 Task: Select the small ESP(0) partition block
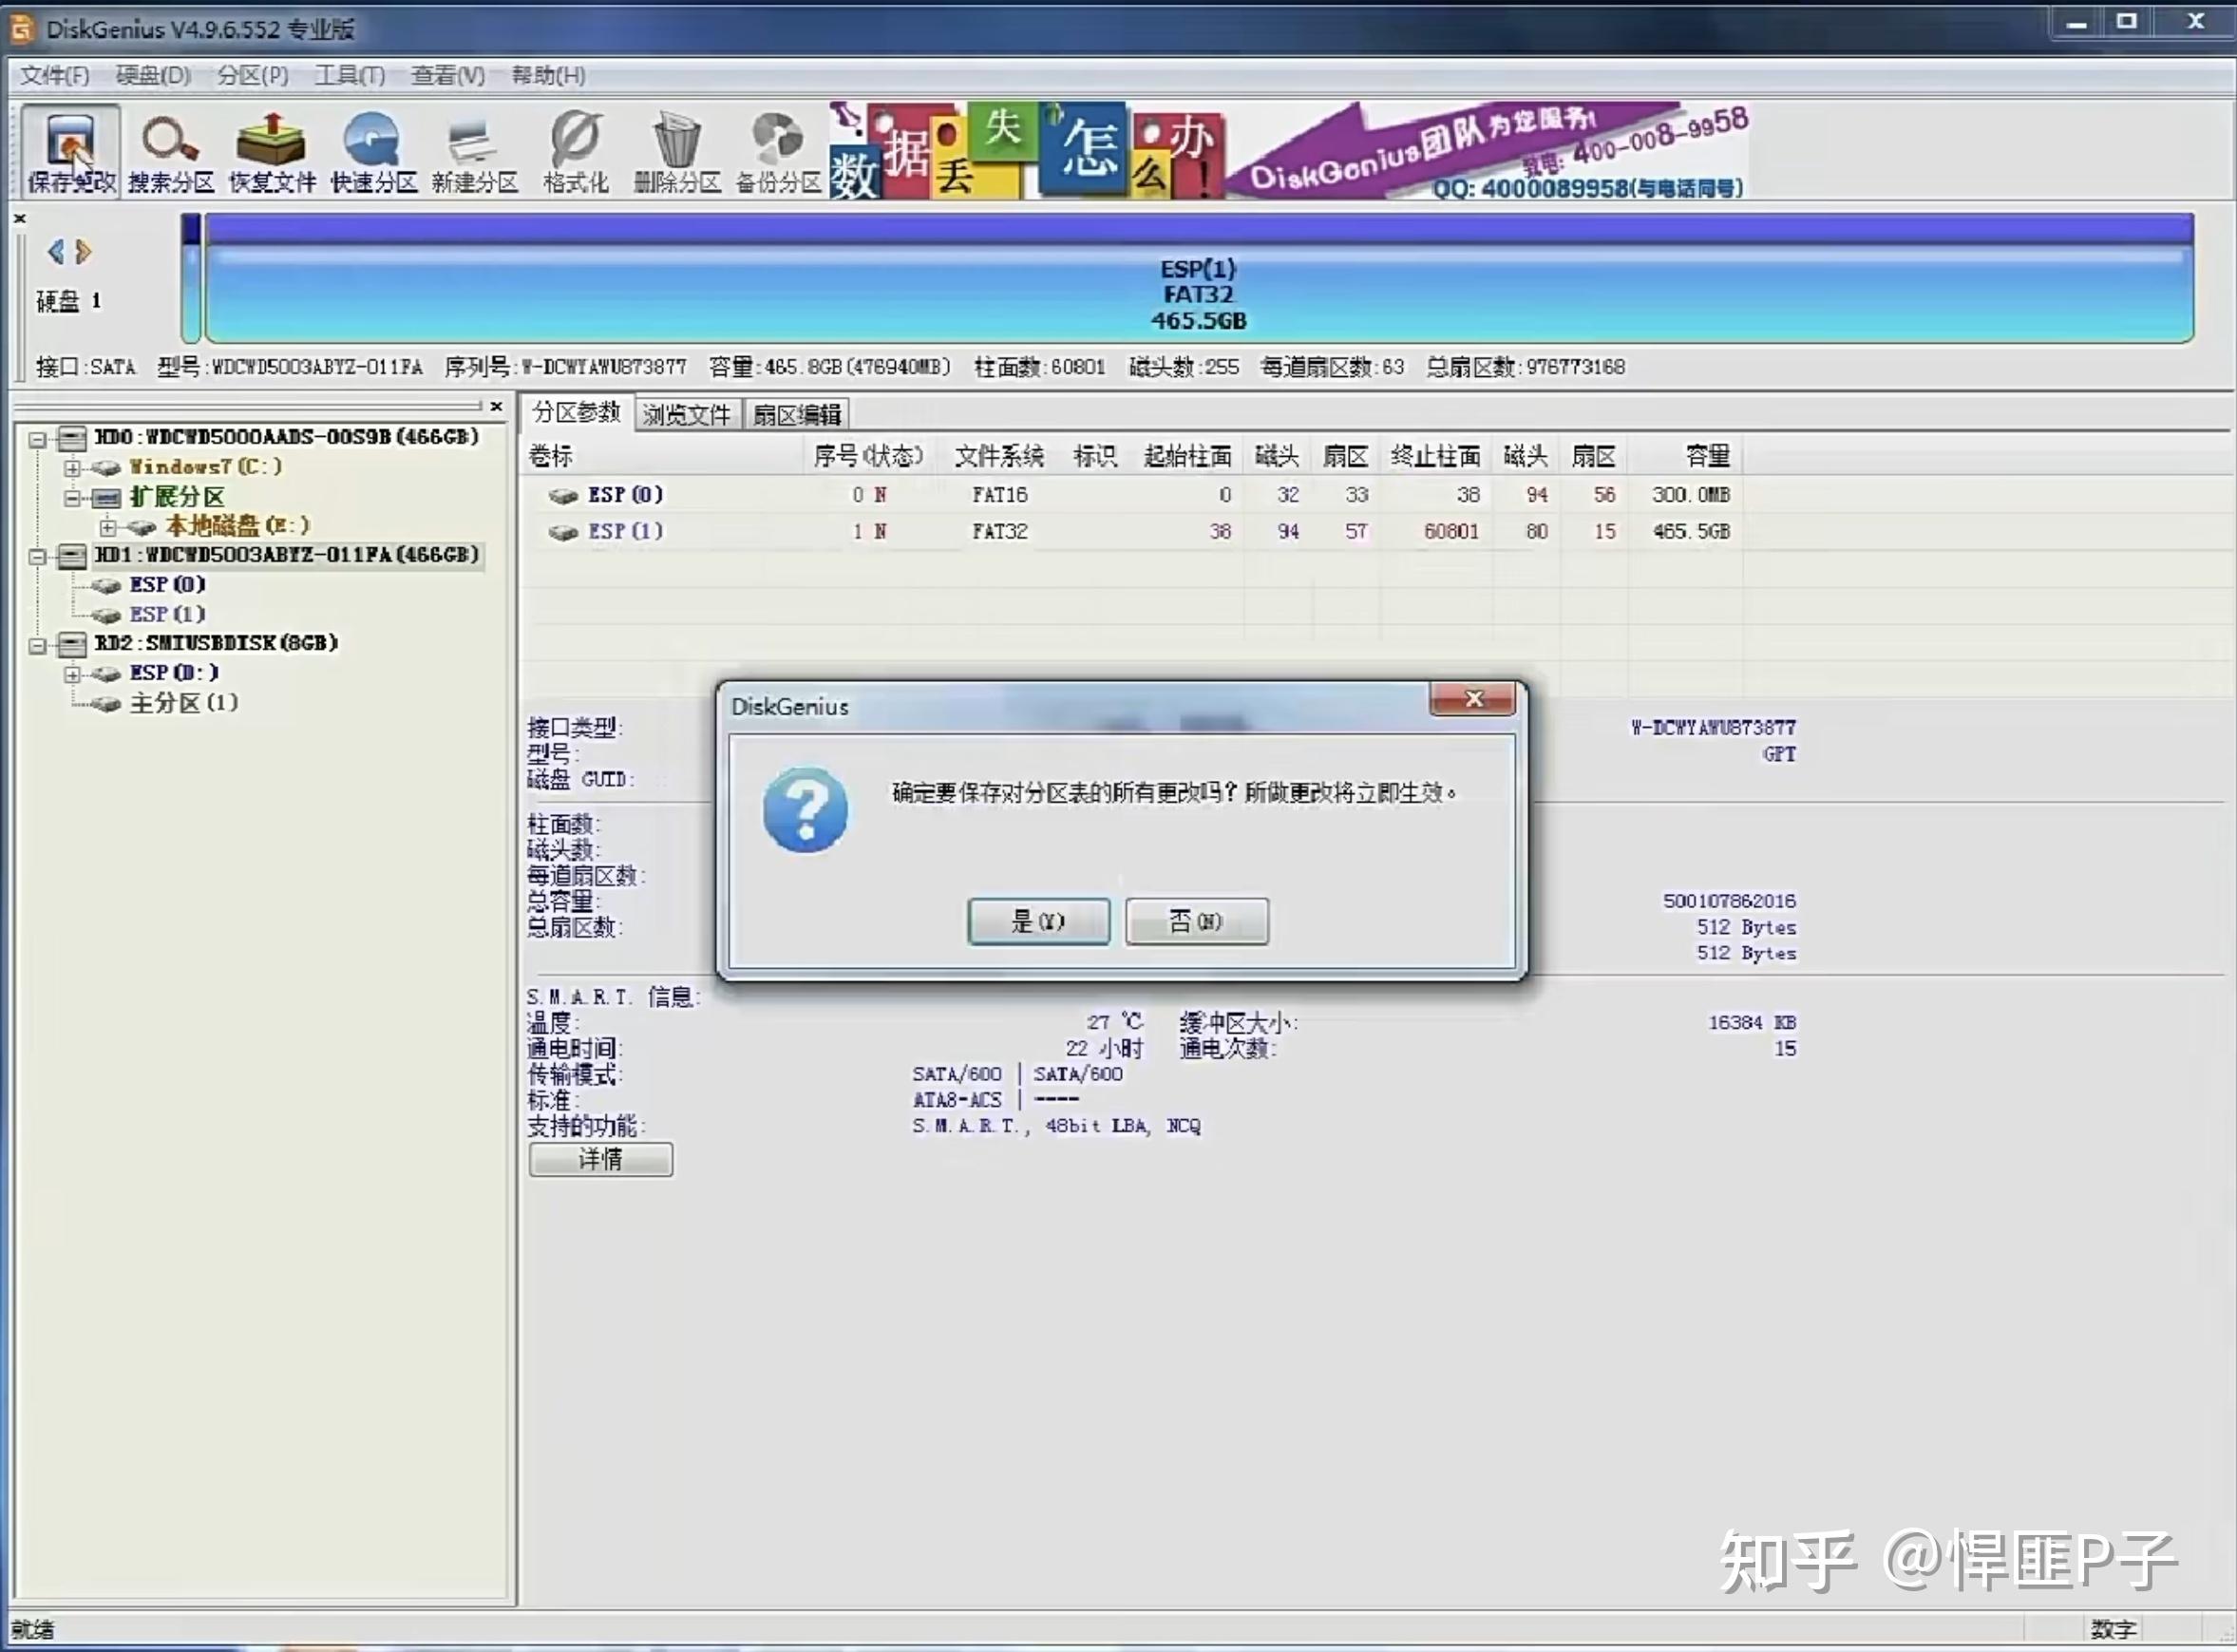[191, 279]
